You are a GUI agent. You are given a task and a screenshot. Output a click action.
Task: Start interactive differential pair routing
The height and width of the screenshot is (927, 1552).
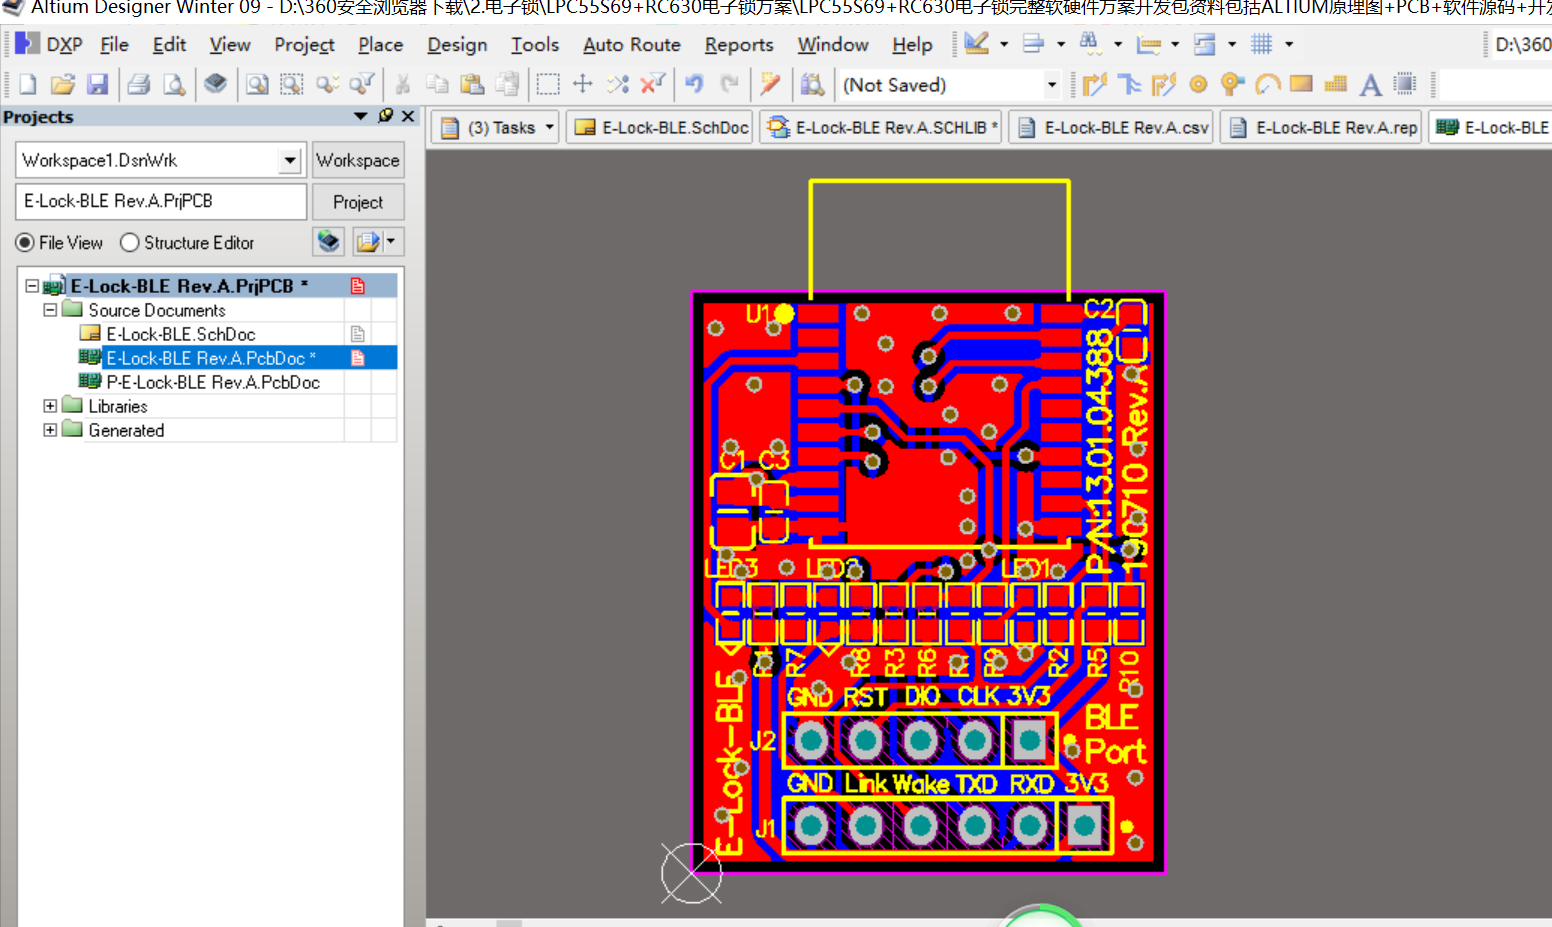(x=1129, y=85)
